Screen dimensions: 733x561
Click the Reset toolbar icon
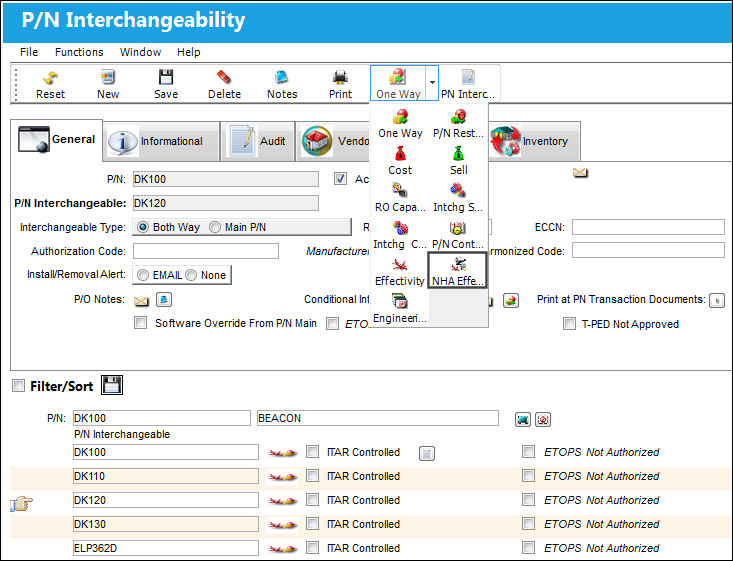pos(50,84)
